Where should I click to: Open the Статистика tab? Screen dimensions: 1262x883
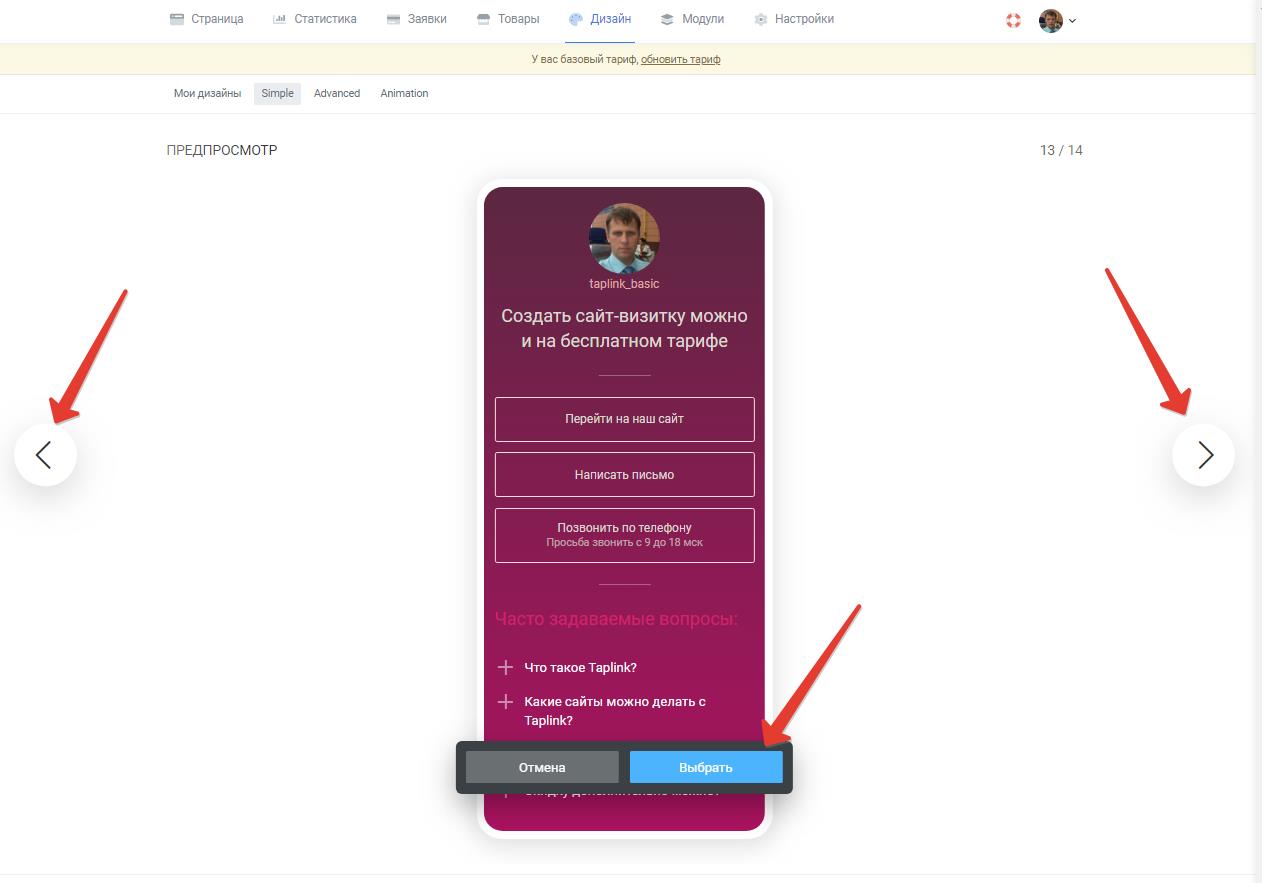314,19
